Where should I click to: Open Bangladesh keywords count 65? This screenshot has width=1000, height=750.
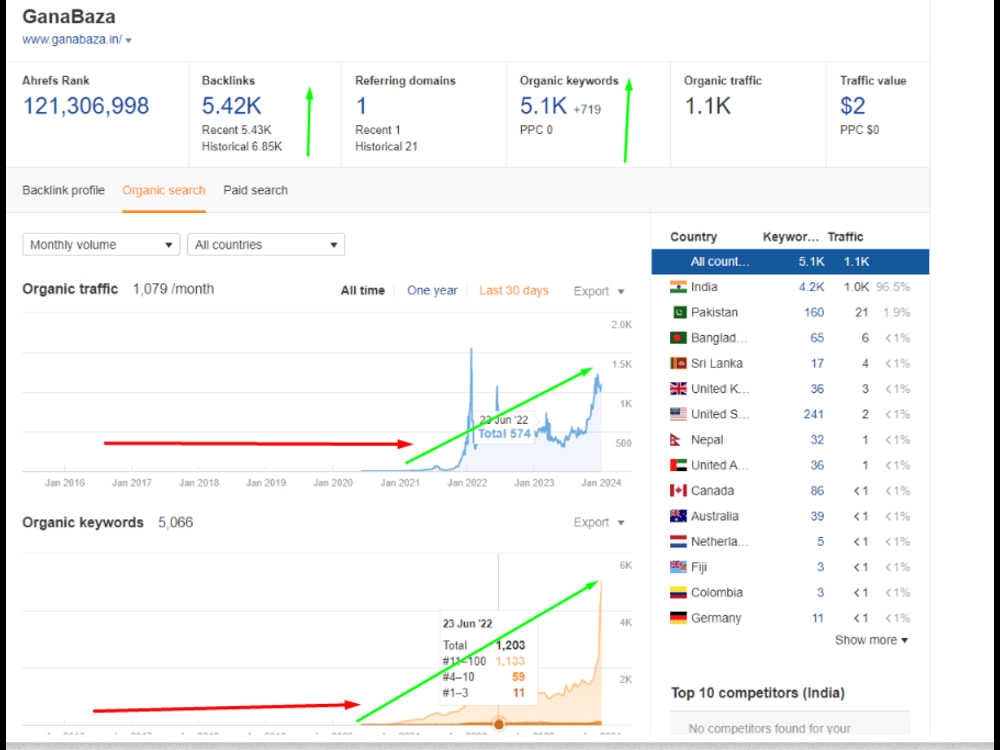coord(817,338)
